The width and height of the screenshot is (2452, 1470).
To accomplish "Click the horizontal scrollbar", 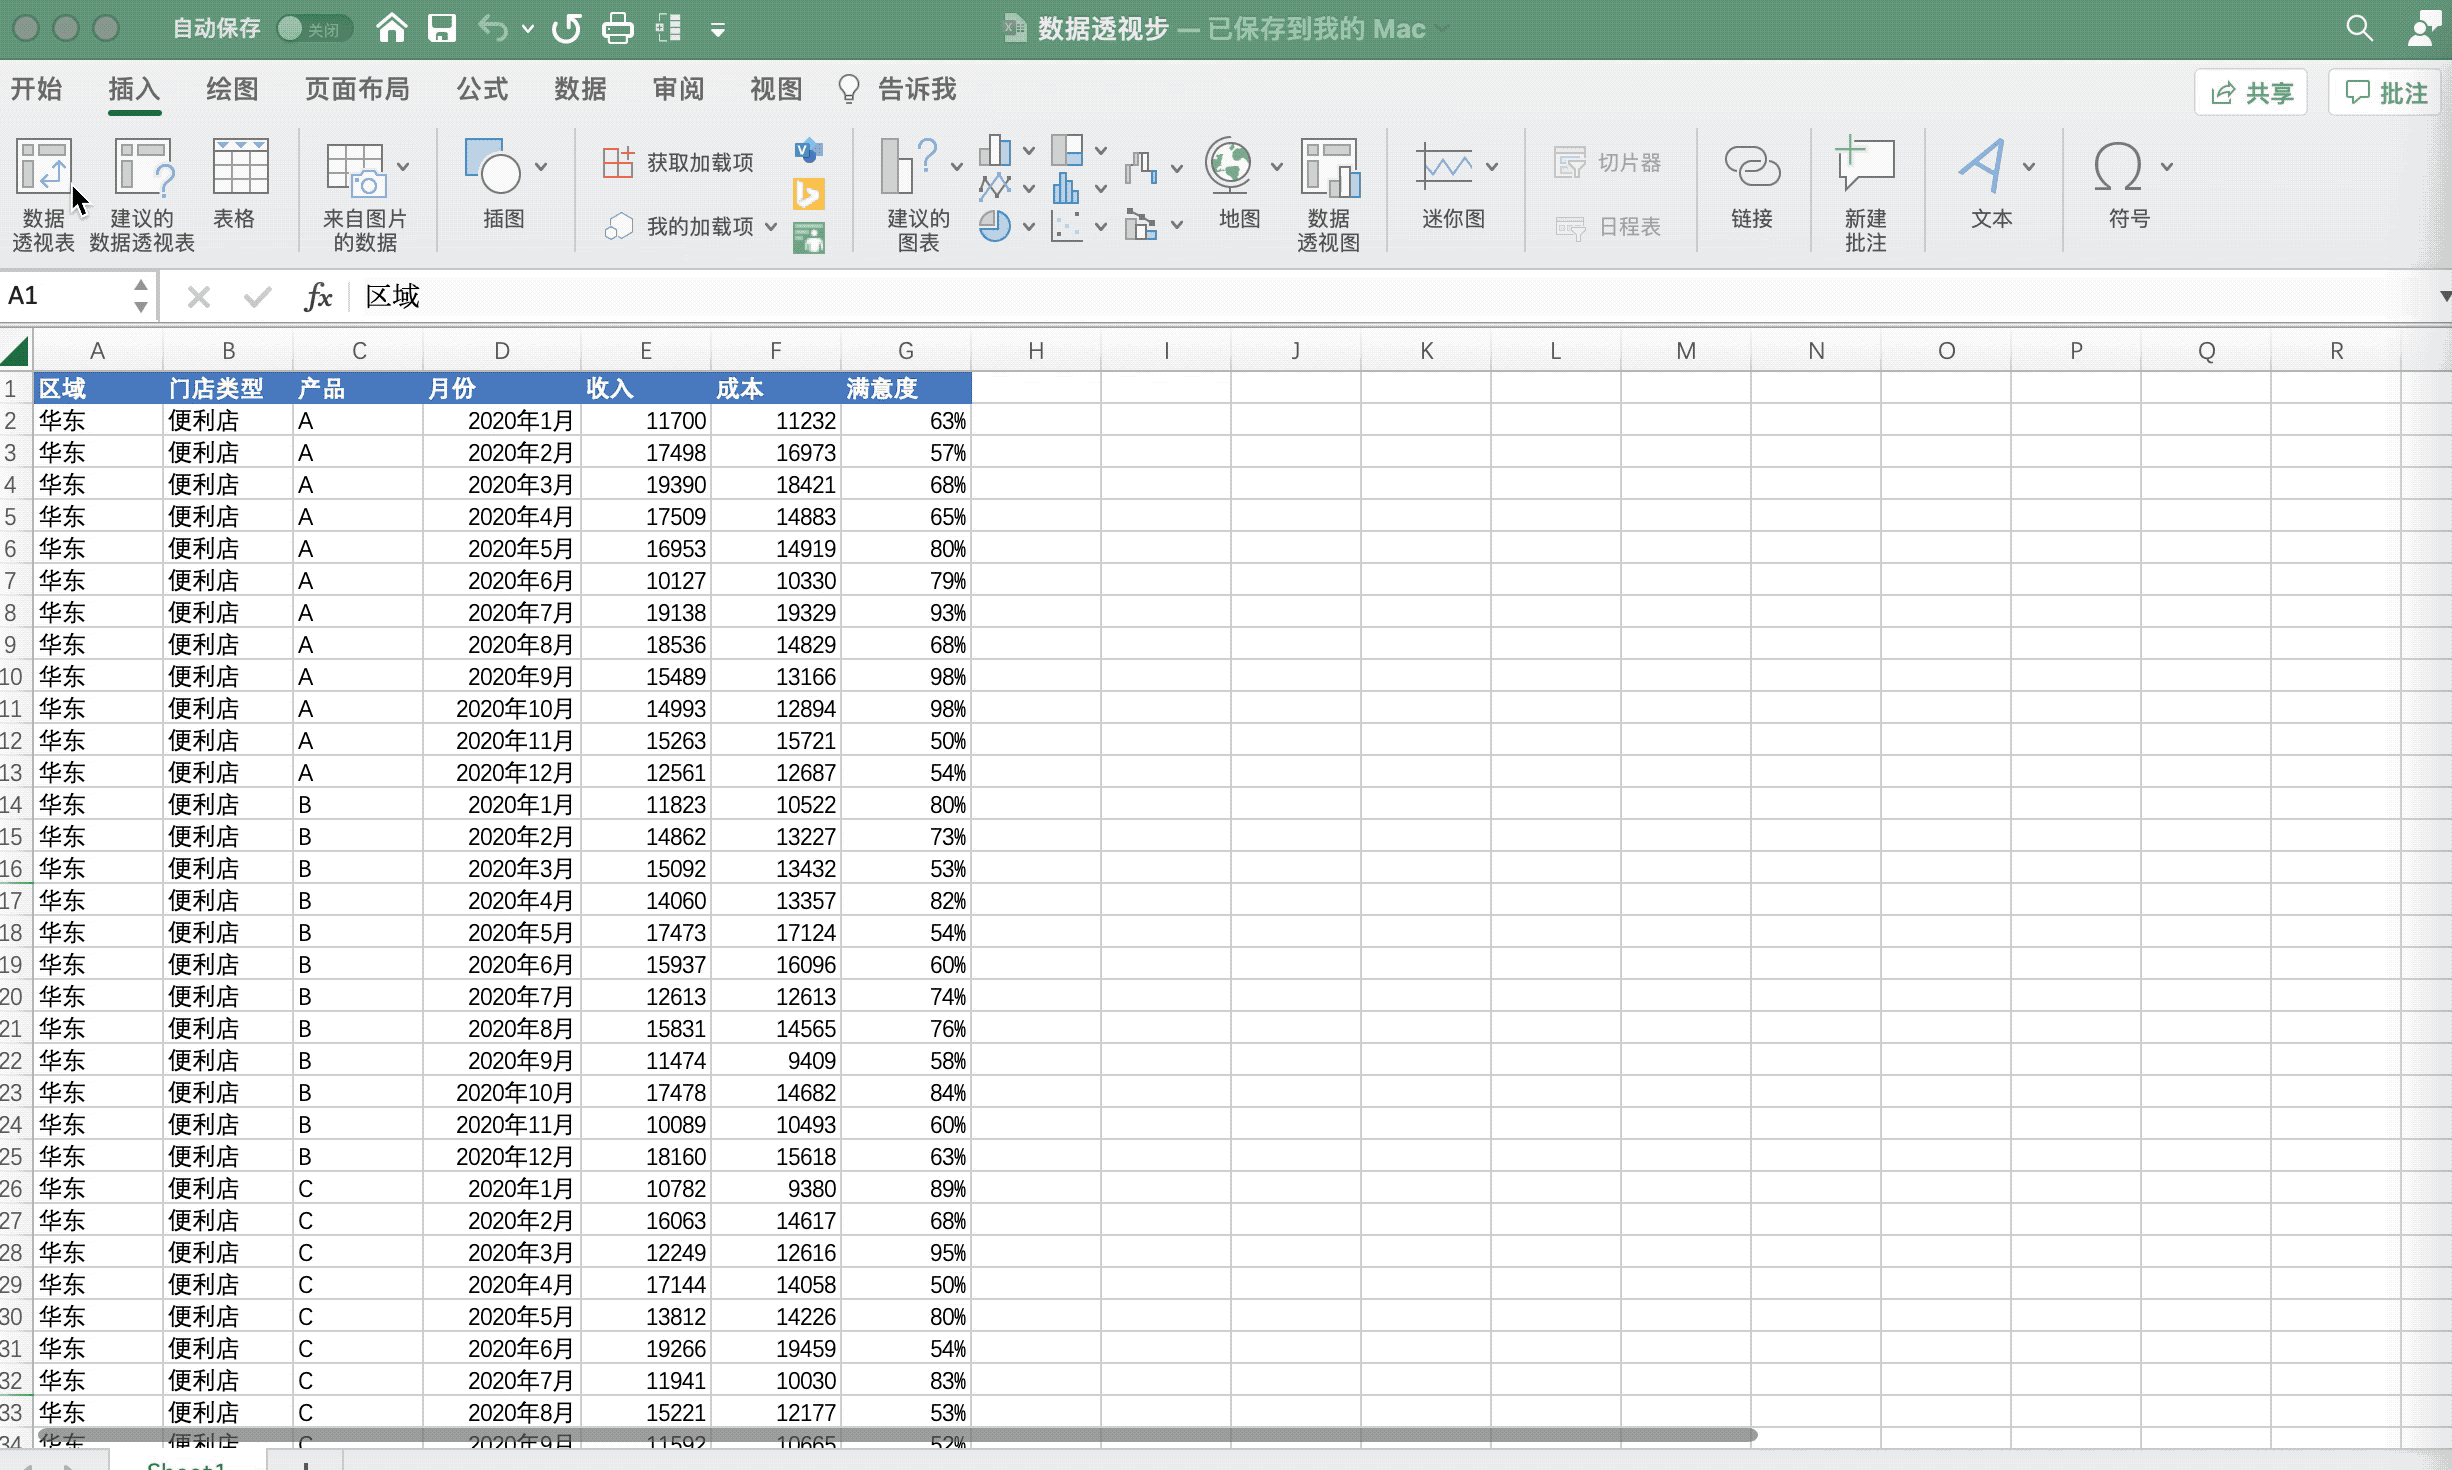I will [x=897, y=1435].
